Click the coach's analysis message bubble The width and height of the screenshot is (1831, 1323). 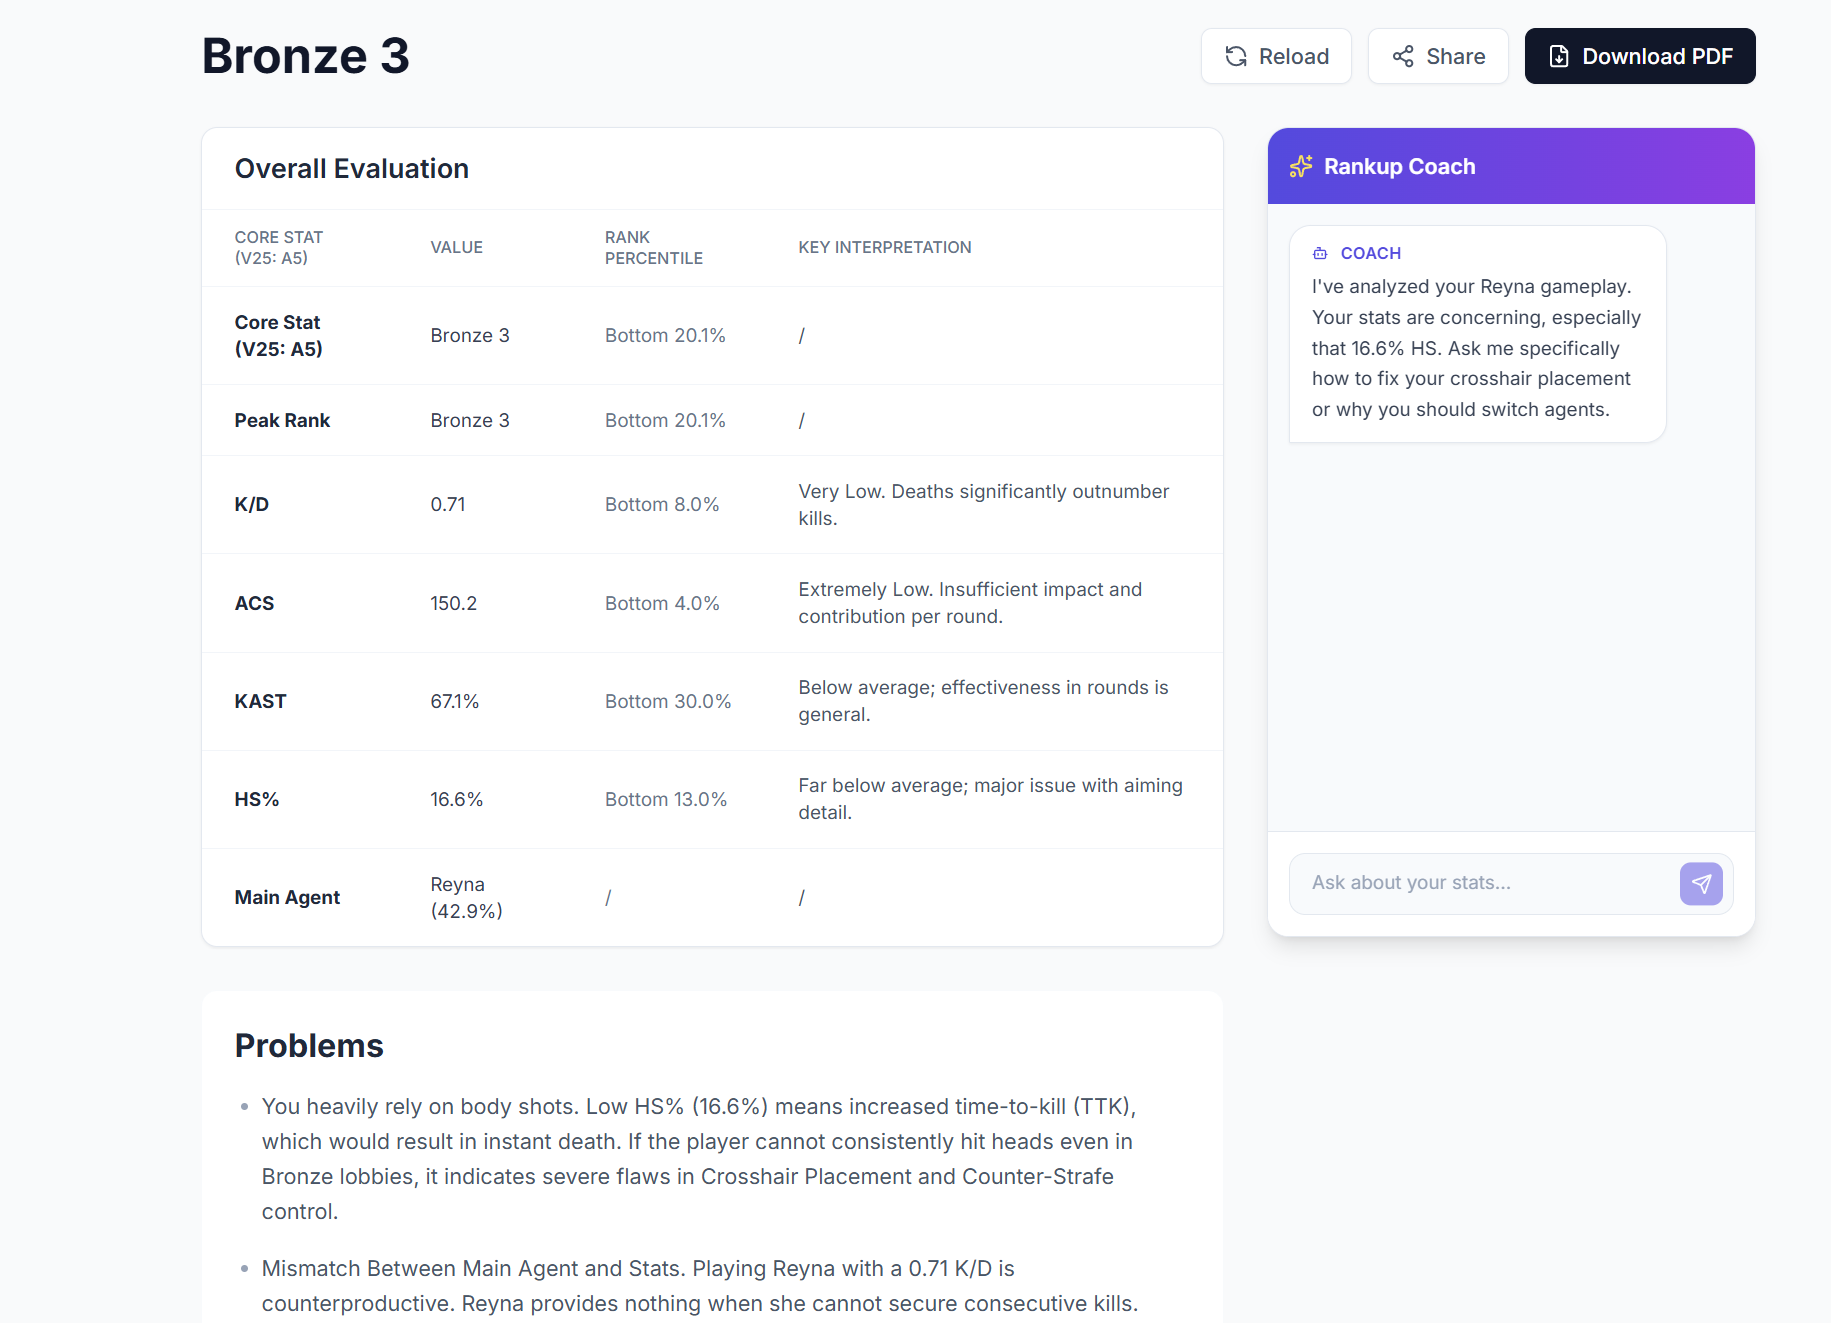pyautogui.click(x=1476, y=347)
